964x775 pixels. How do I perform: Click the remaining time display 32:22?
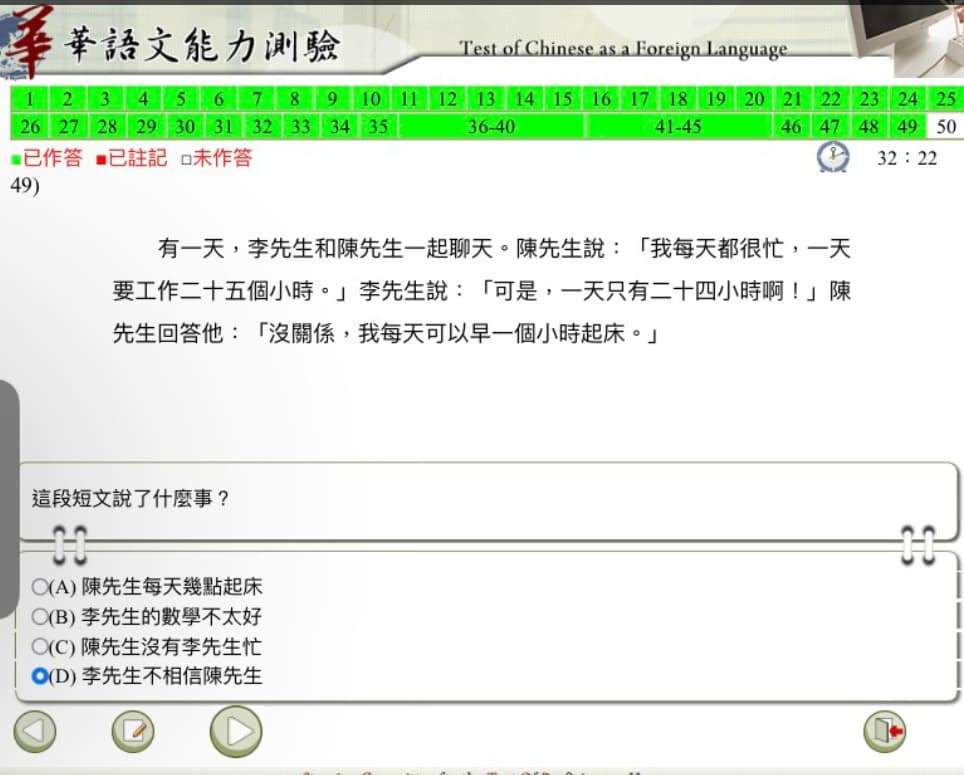[x=907, y=159]
